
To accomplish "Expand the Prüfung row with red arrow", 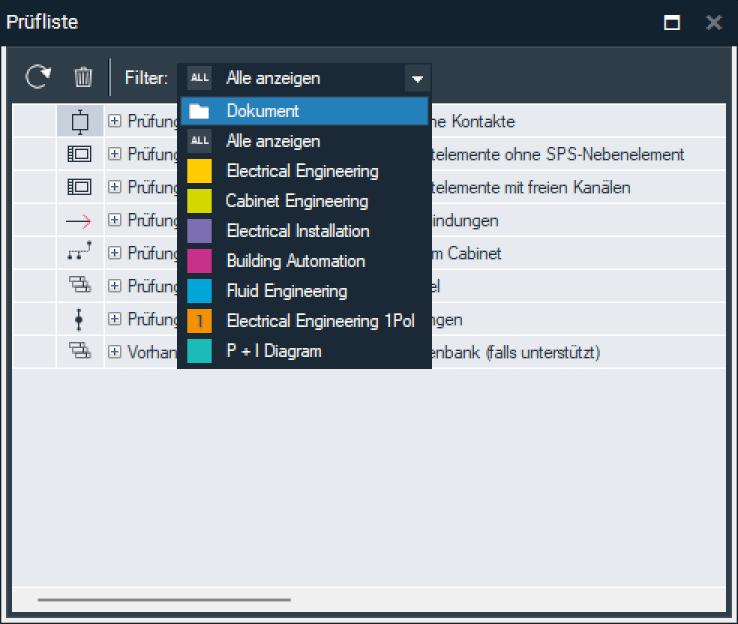I will [x=115, y=219].
